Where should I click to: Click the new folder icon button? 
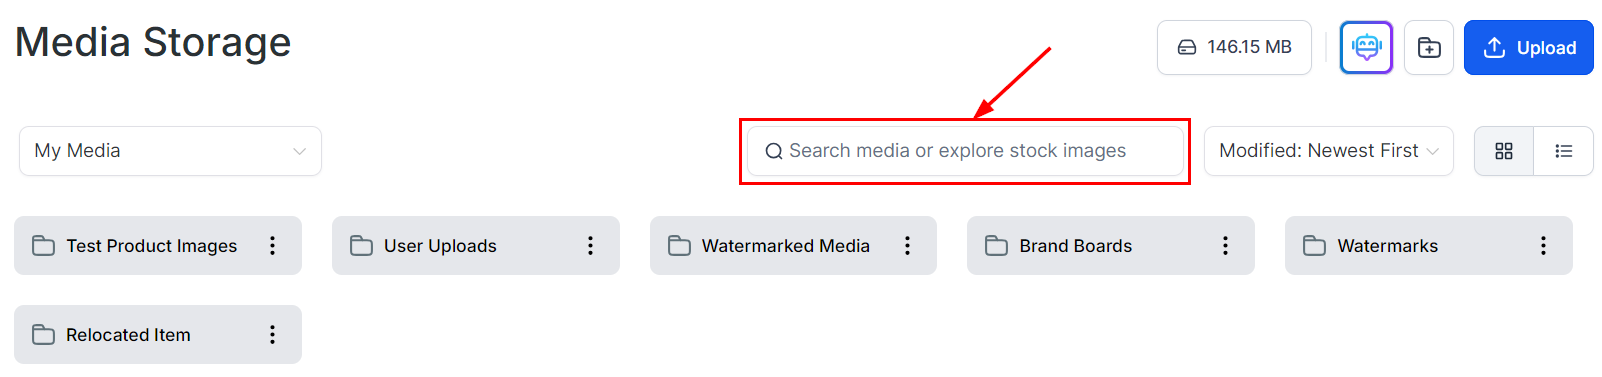pyautogui.click(x=1429, y=47)
